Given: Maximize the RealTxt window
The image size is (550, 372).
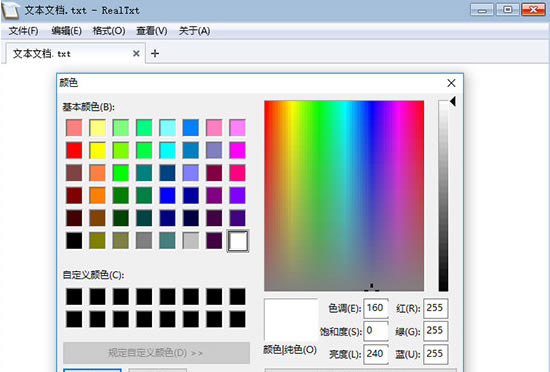Looking at the screenshot, I should coord(507,10).
